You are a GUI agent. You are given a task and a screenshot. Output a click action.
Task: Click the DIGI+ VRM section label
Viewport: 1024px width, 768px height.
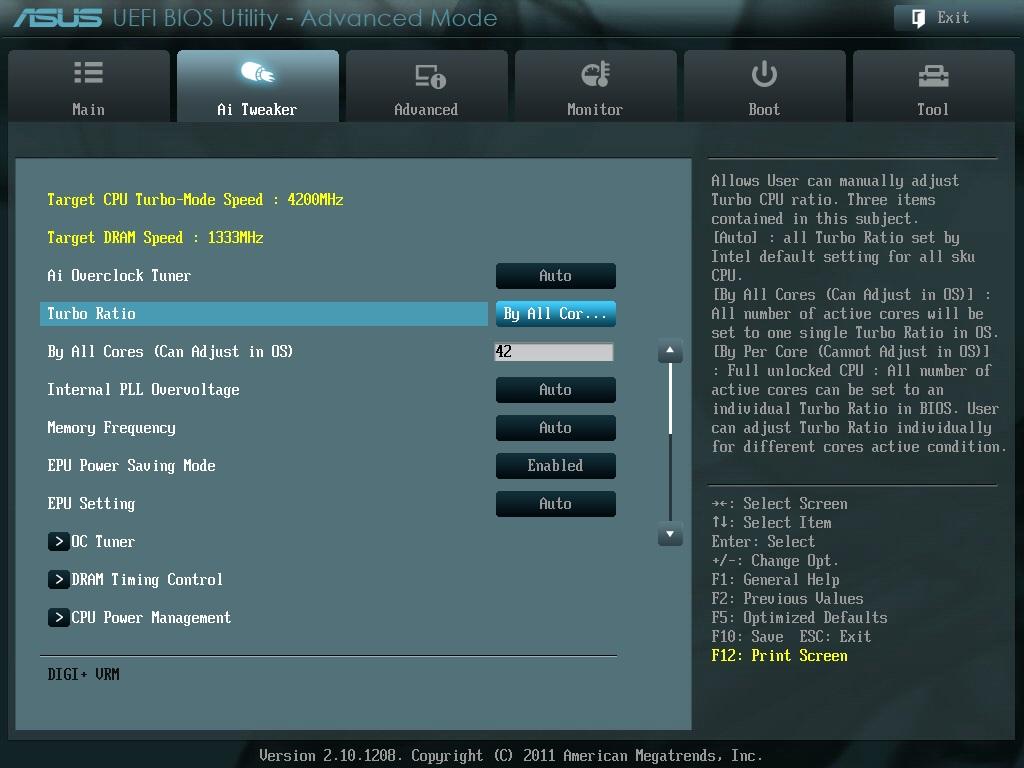tap(84, 674)
